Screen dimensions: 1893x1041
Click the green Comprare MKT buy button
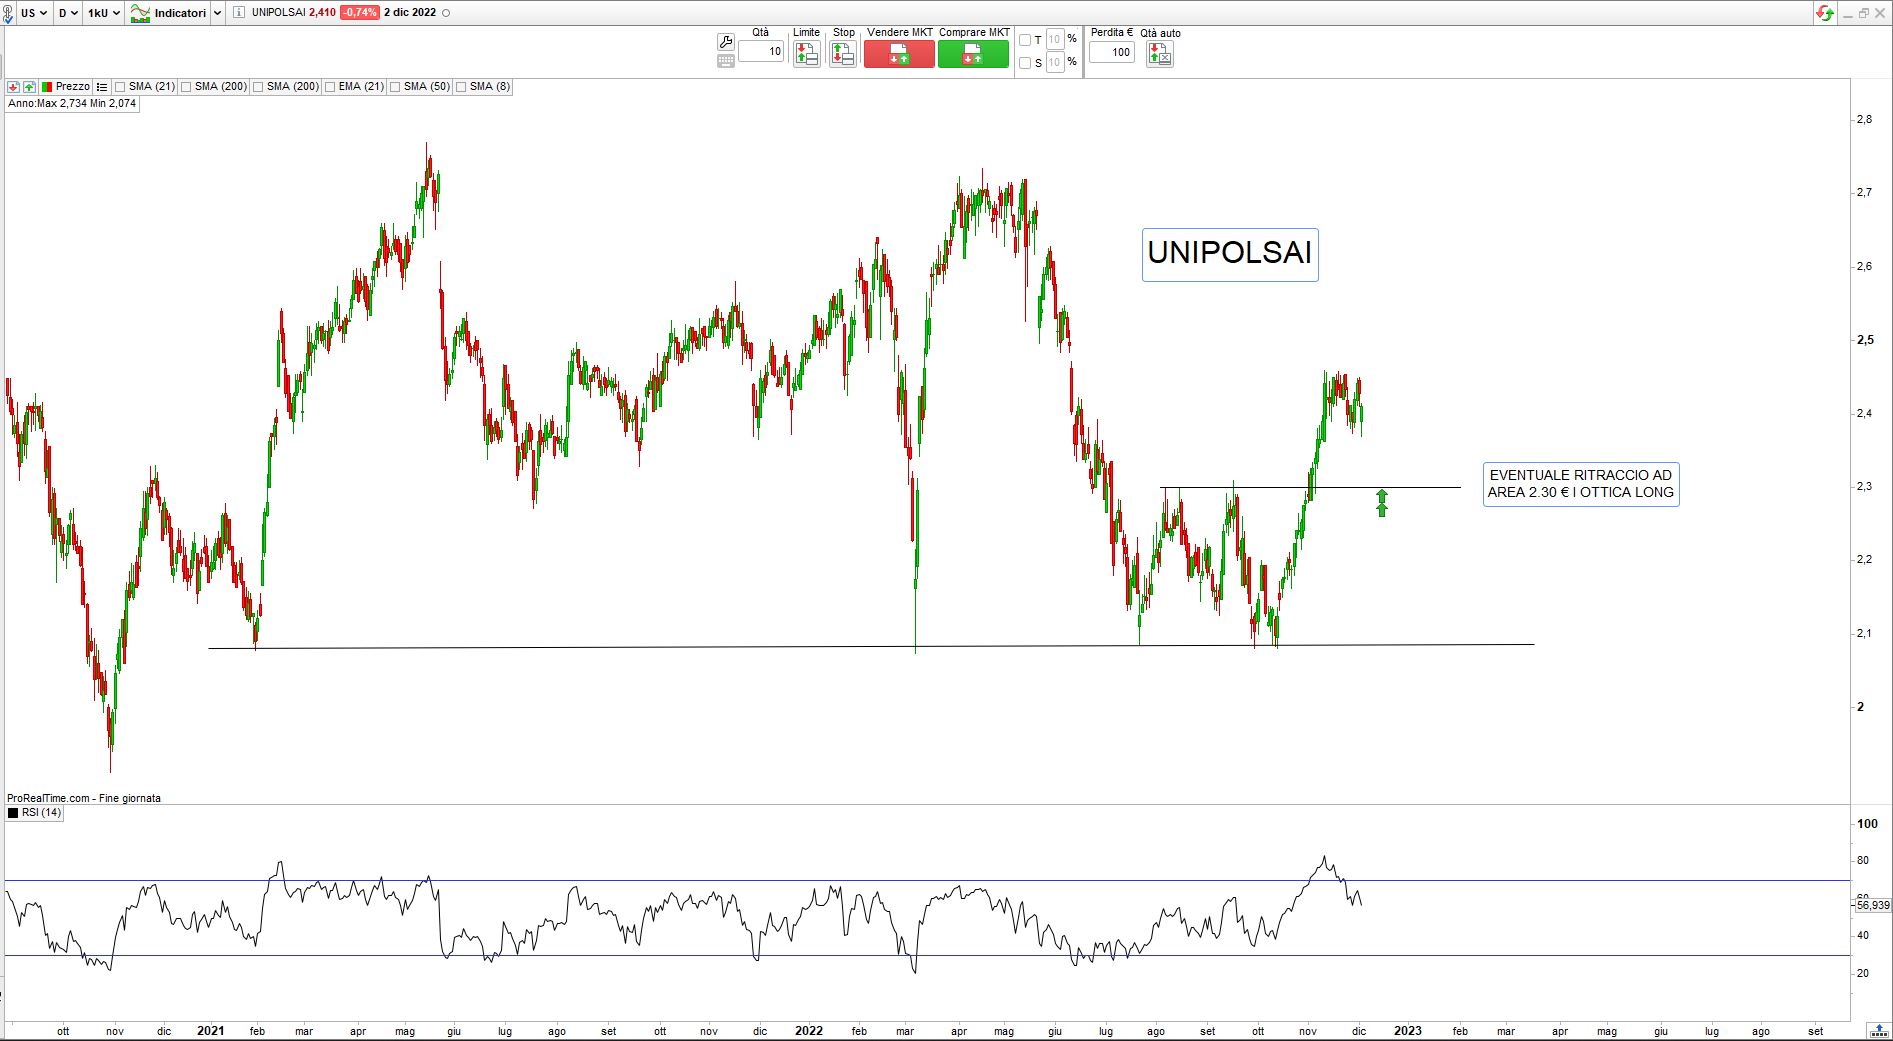[973, 54]
